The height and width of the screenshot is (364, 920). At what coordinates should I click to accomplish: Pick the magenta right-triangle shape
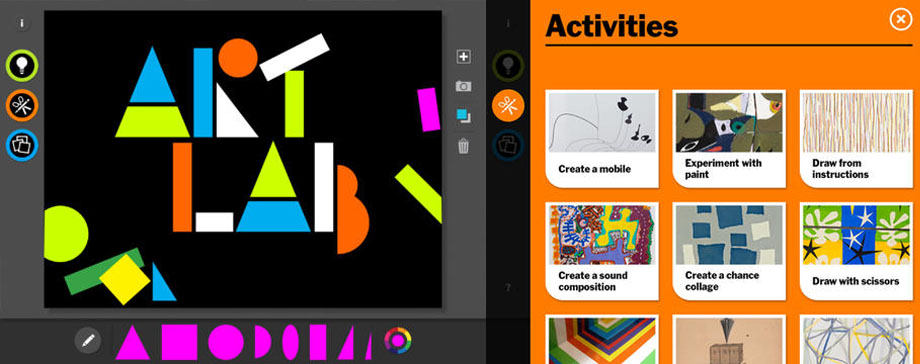click(x=346, y=343)
